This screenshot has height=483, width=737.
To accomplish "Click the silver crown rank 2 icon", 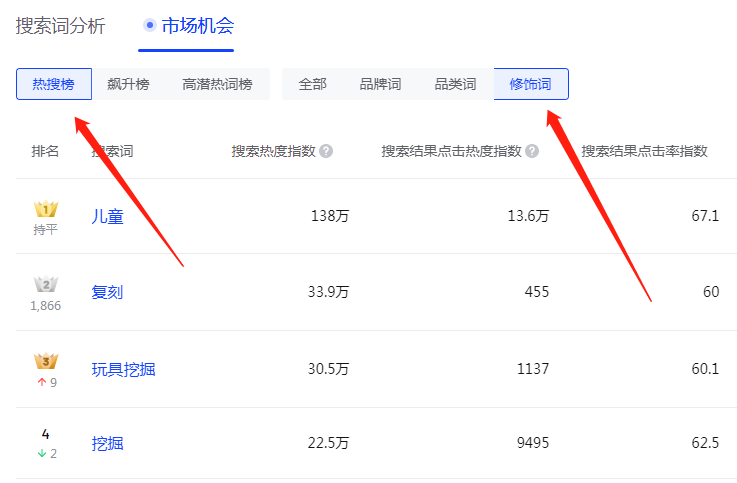I will click(46, 284).
